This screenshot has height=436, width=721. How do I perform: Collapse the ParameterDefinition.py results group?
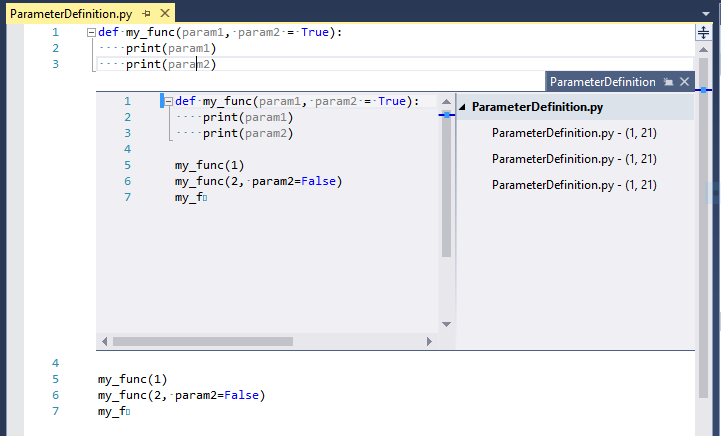(463, 107)
